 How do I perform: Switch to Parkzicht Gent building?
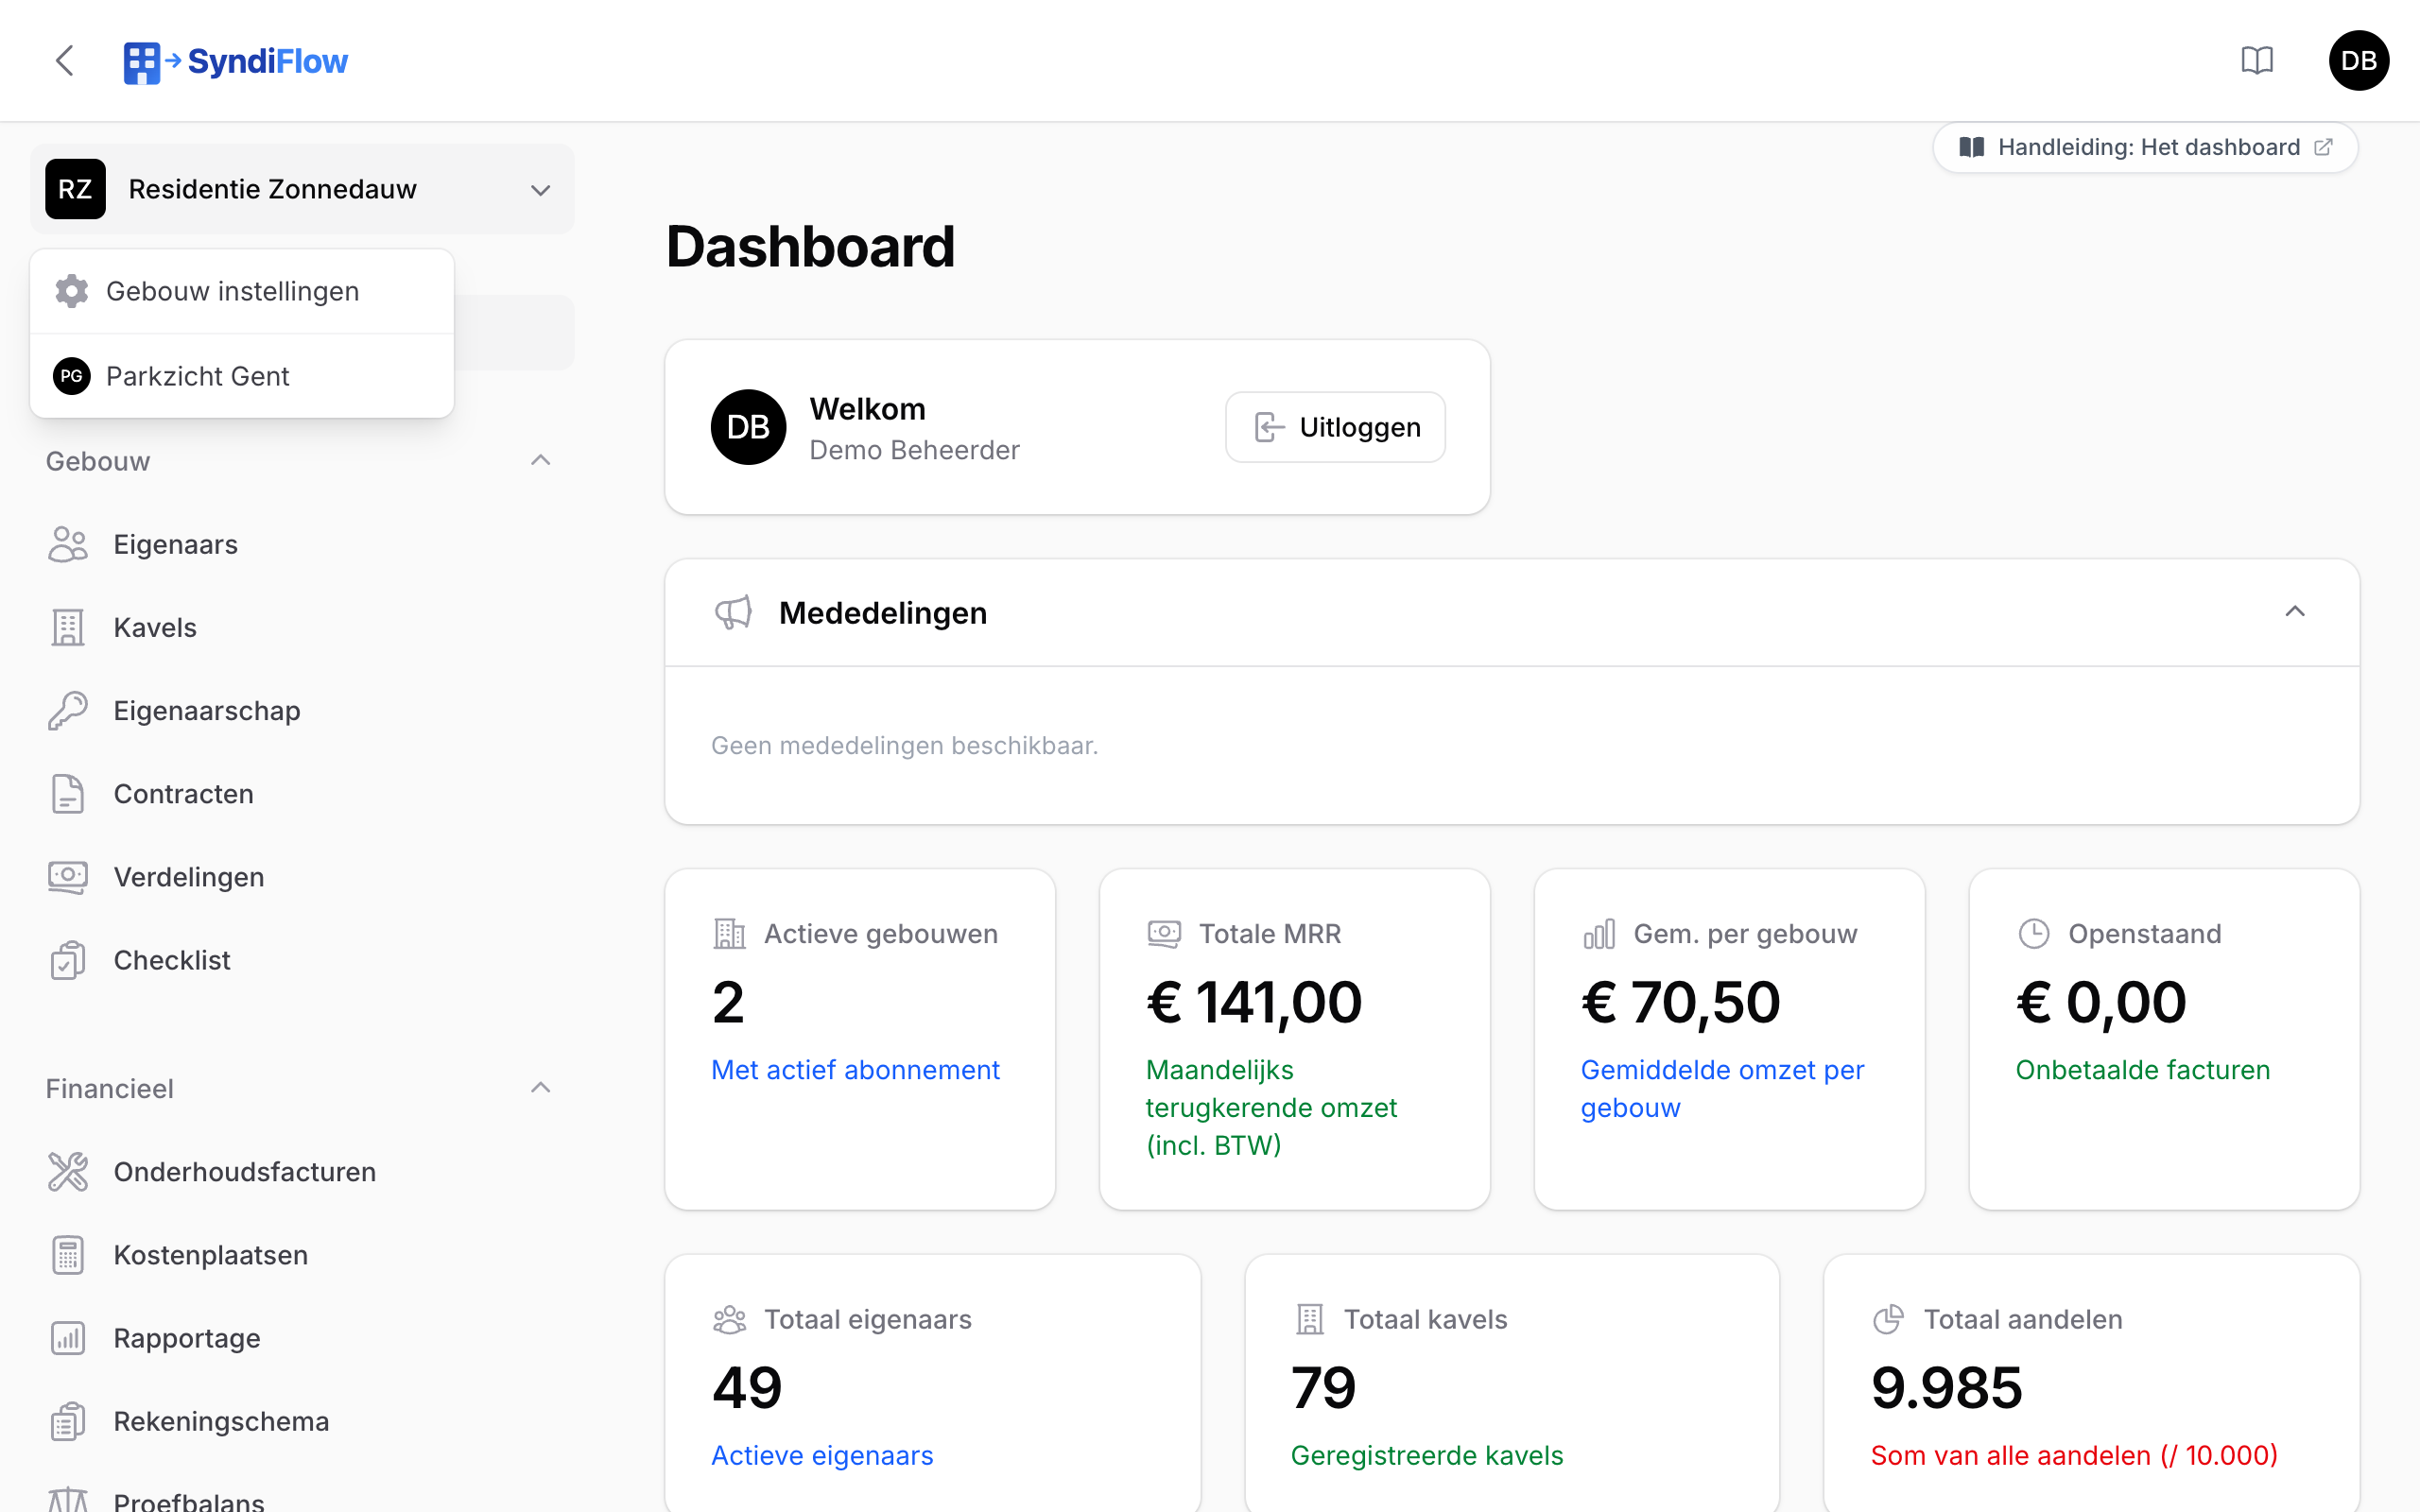point(242,376)
